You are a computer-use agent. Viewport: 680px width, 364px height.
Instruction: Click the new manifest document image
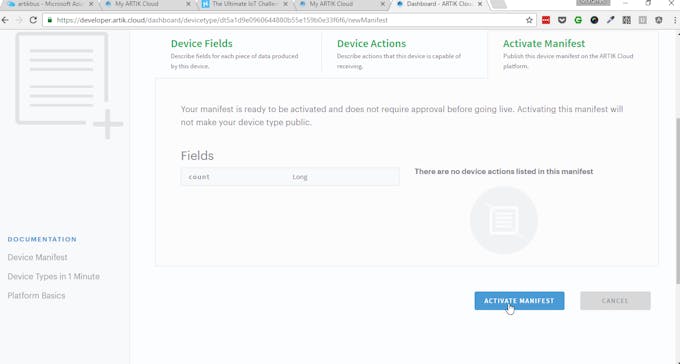[x=69, y=85]
